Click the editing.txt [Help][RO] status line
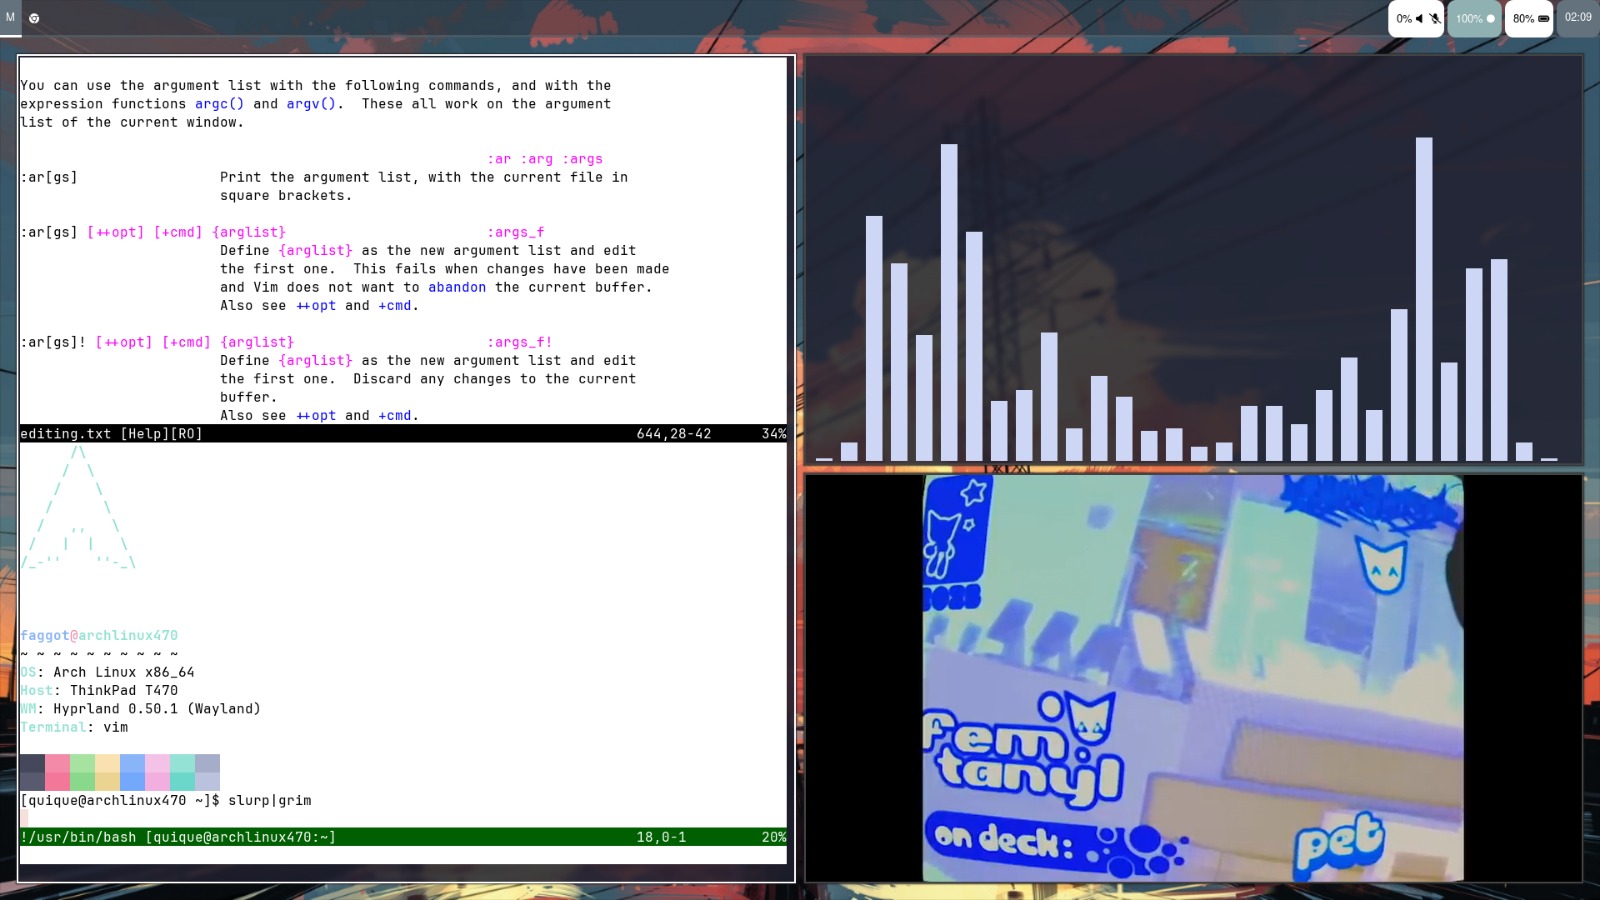Screen dimensions: 1600x900 tap(111, 434)
